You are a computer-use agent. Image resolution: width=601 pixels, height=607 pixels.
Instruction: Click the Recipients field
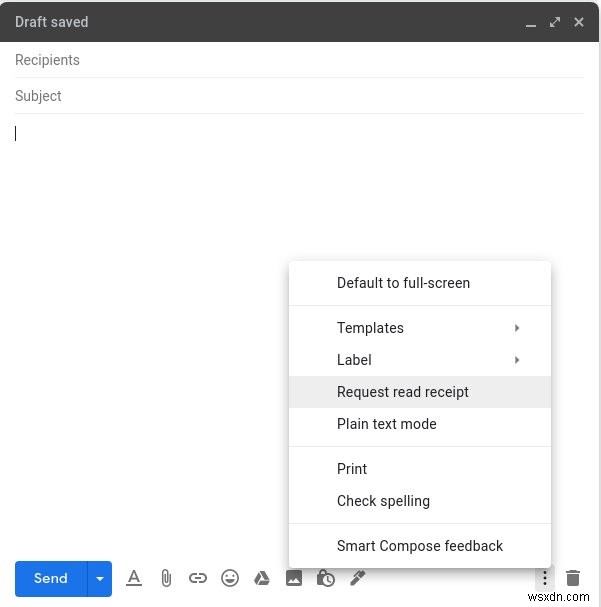tap(299, 60)
